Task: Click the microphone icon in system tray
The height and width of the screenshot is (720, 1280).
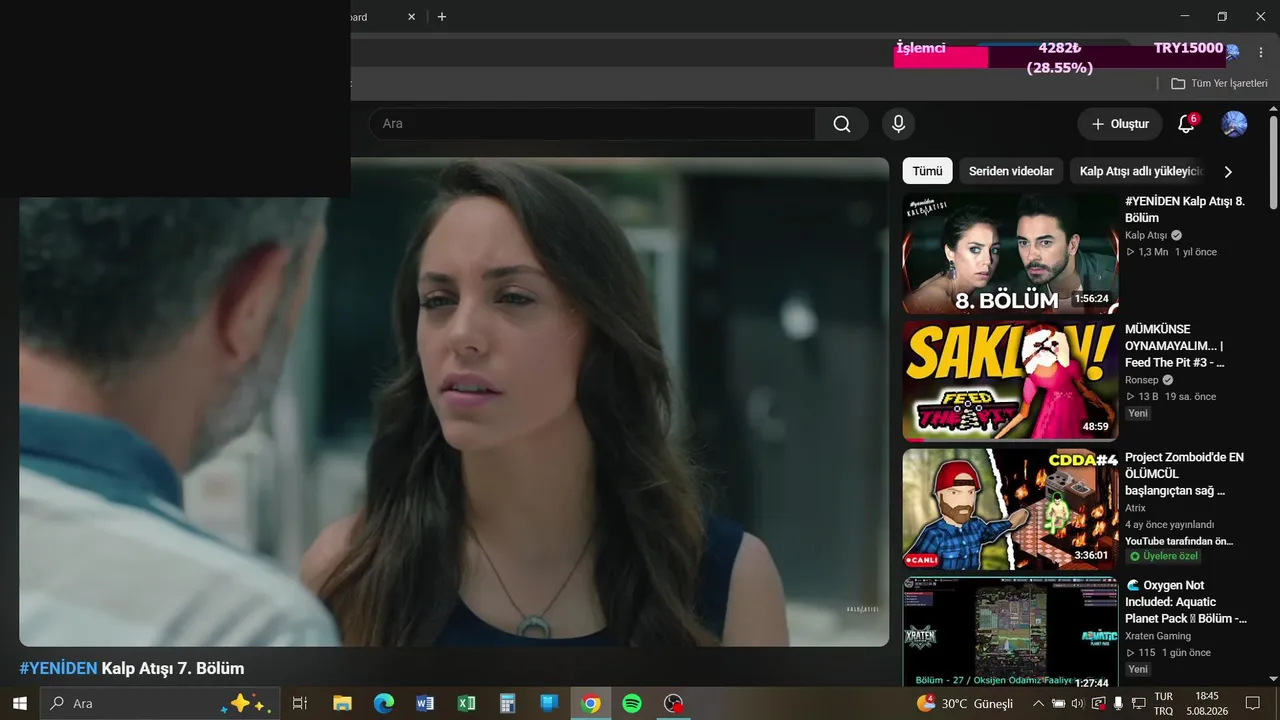Action: tap(1118, 703)
